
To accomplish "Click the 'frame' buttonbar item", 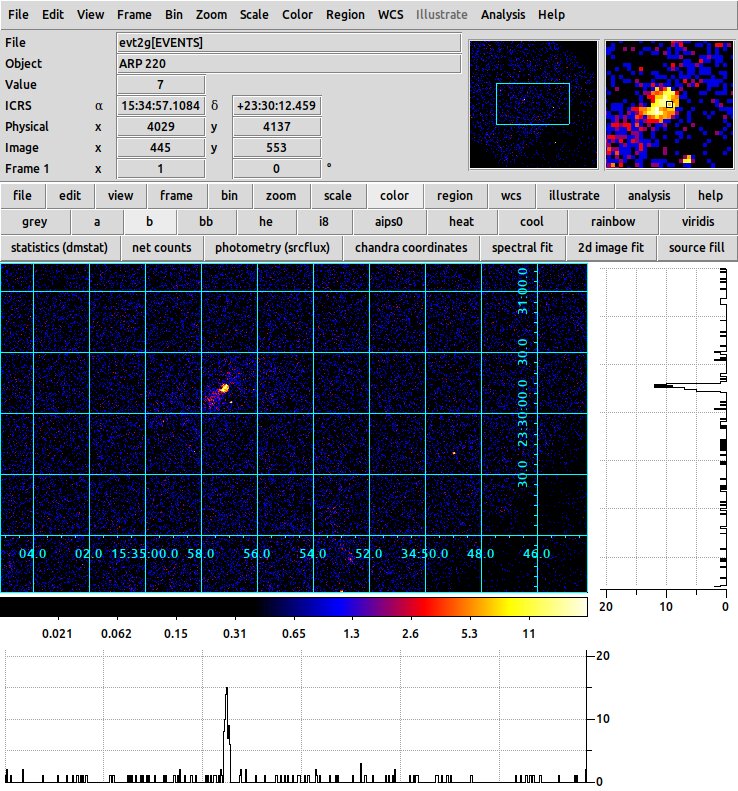I will tap(176, 196).
